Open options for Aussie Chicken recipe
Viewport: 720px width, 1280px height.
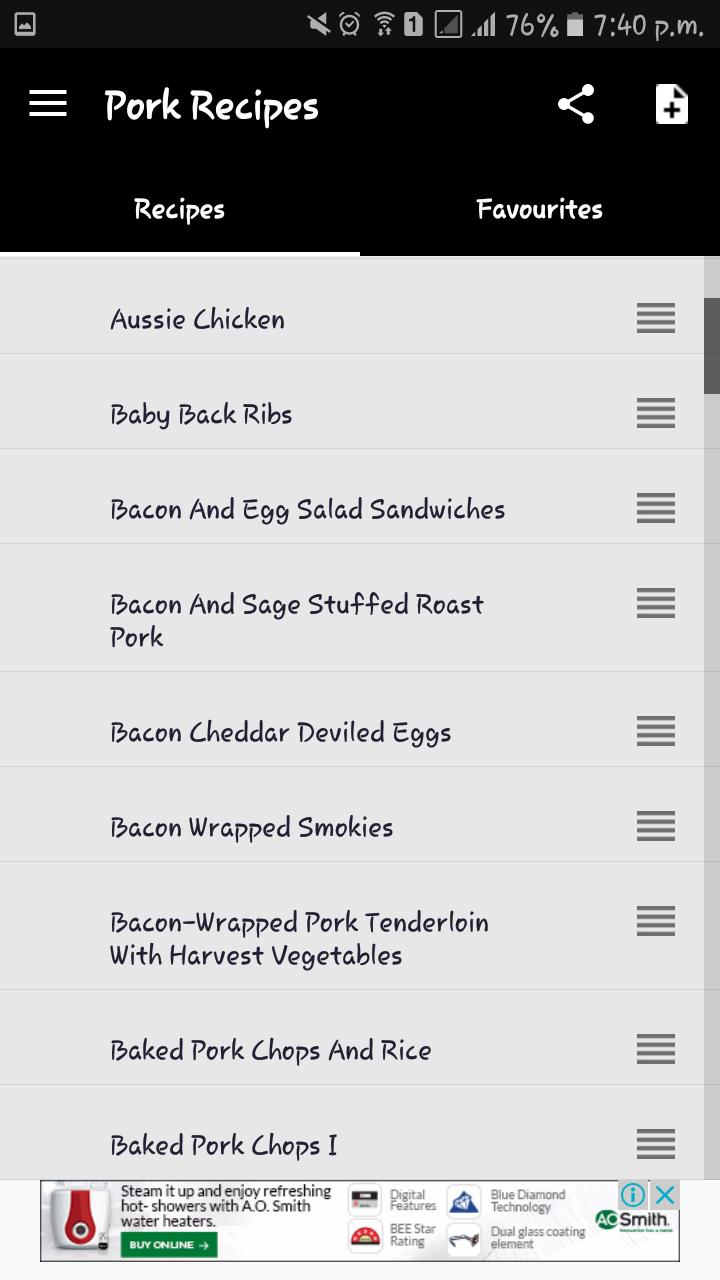click(x=655, y=318)
